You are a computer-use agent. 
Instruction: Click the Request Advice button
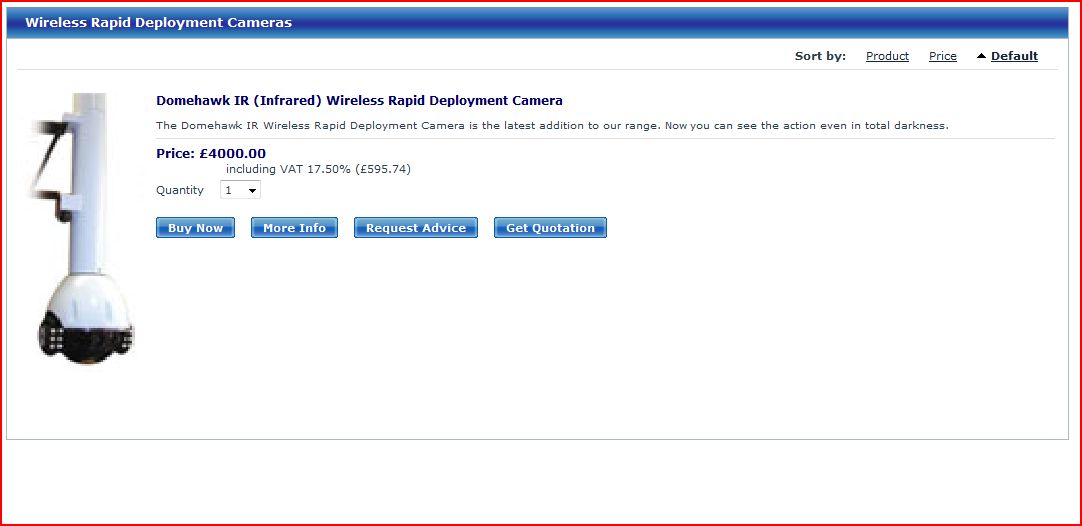pyautogui.click(x=415, y=228)
